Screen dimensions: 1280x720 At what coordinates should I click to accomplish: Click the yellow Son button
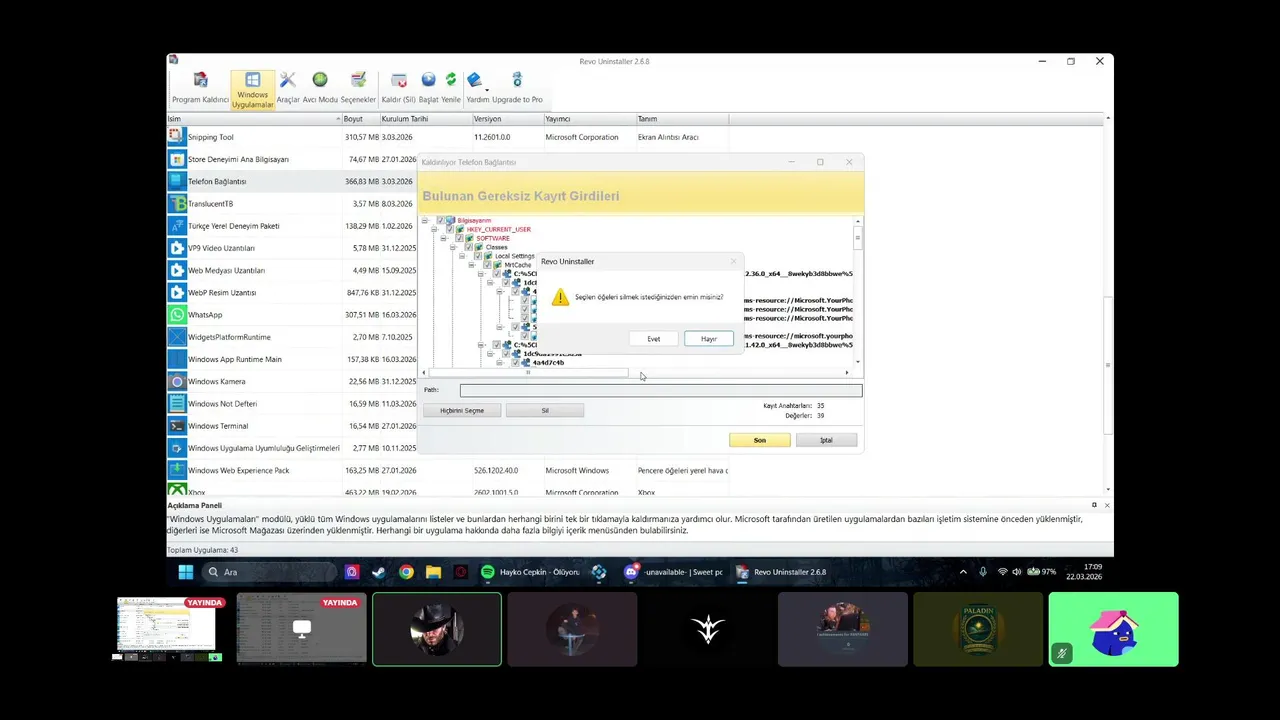(760, 440)
